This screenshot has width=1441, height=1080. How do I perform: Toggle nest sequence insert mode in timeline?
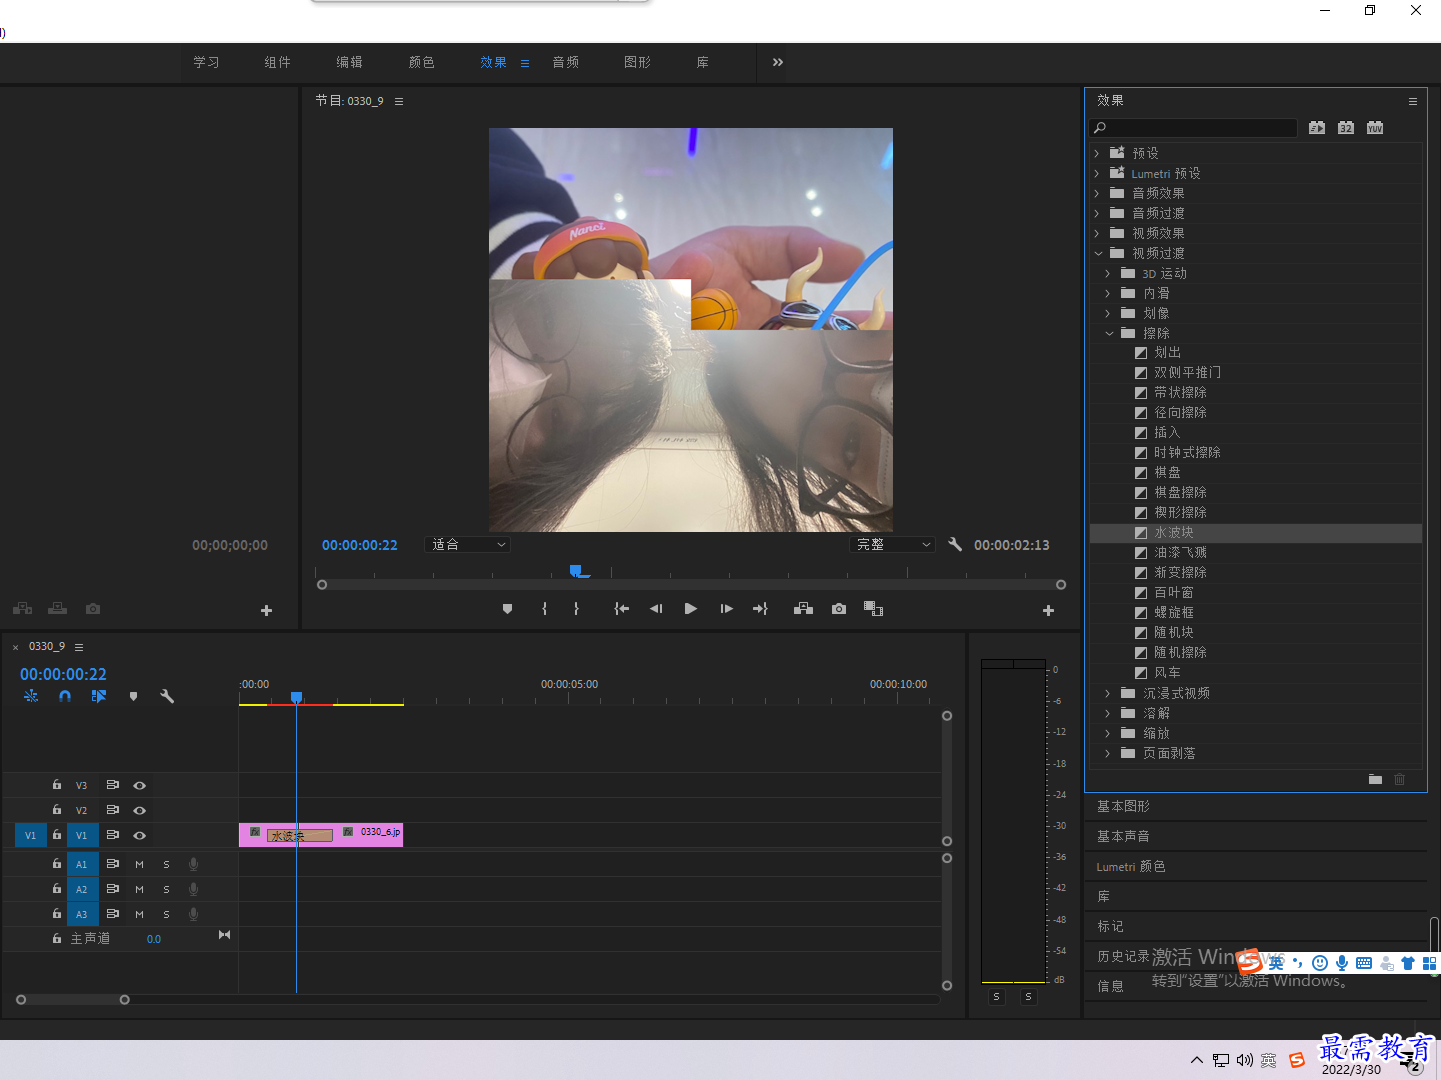(x=31, y=696)
